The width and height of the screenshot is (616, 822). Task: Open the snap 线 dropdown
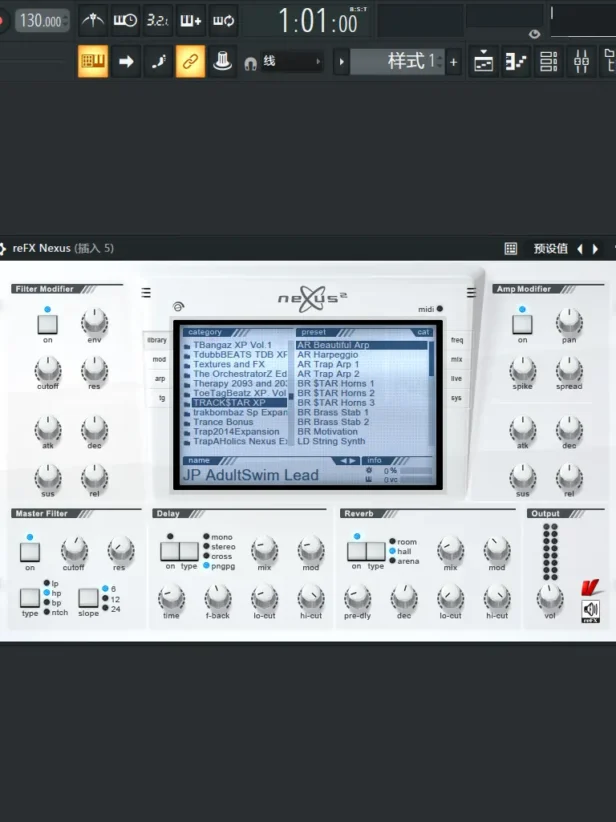click(291, 61)
